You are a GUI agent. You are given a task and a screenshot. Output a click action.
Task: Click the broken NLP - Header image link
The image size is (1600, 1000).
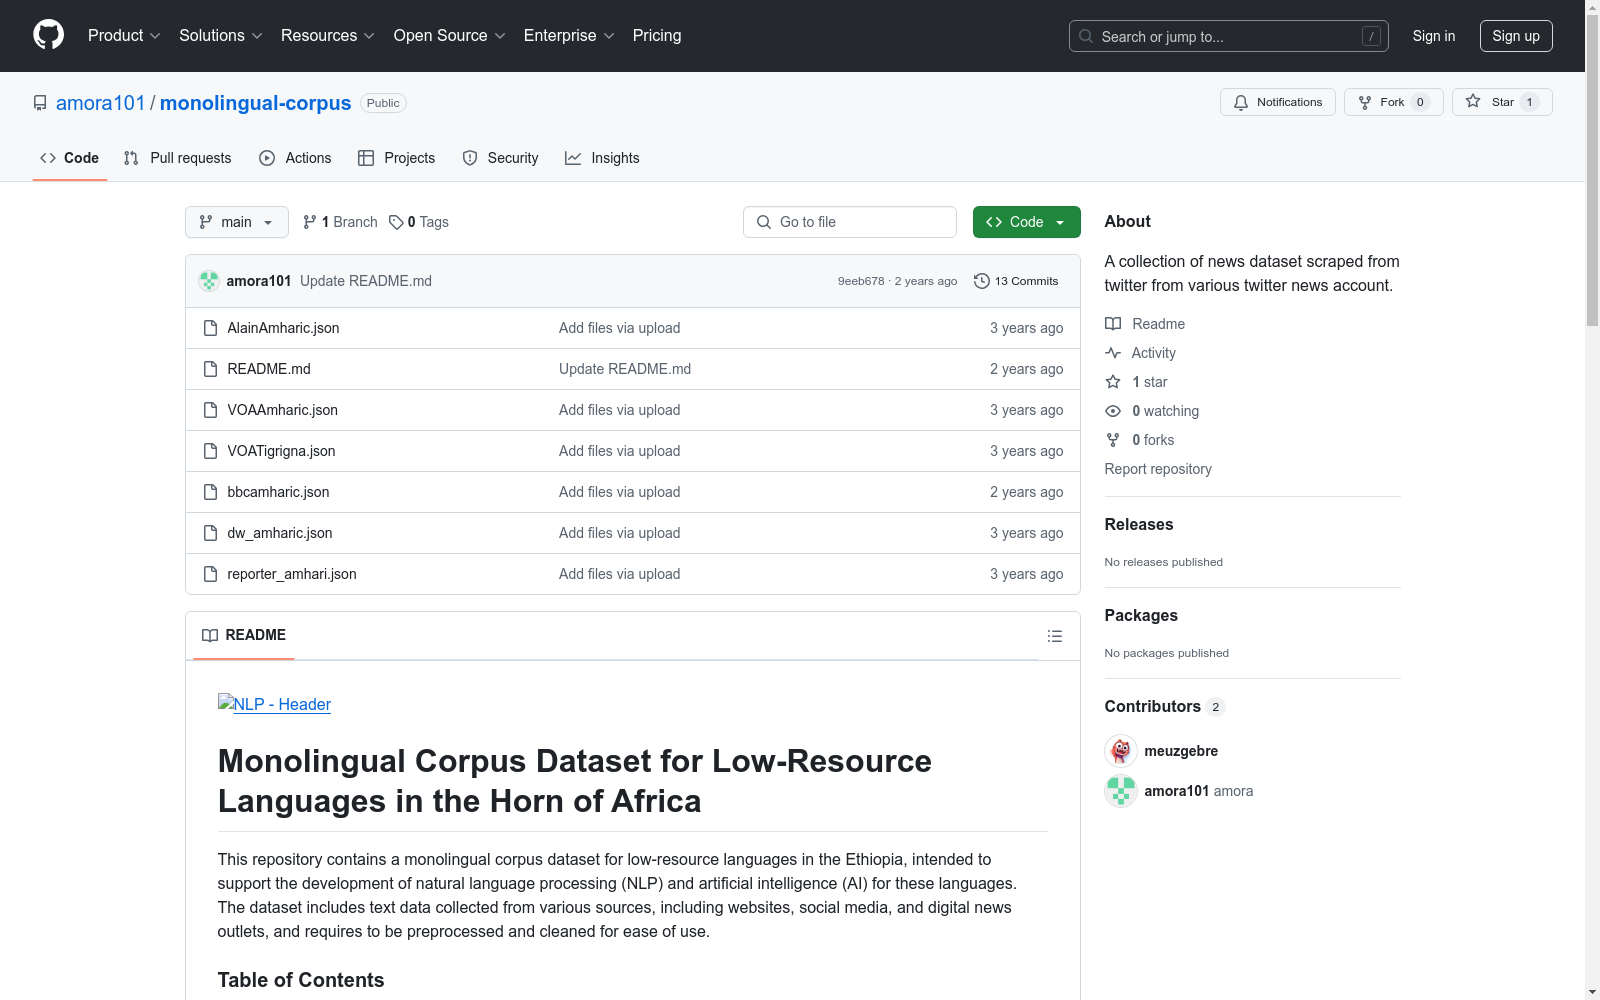point(274,704)
